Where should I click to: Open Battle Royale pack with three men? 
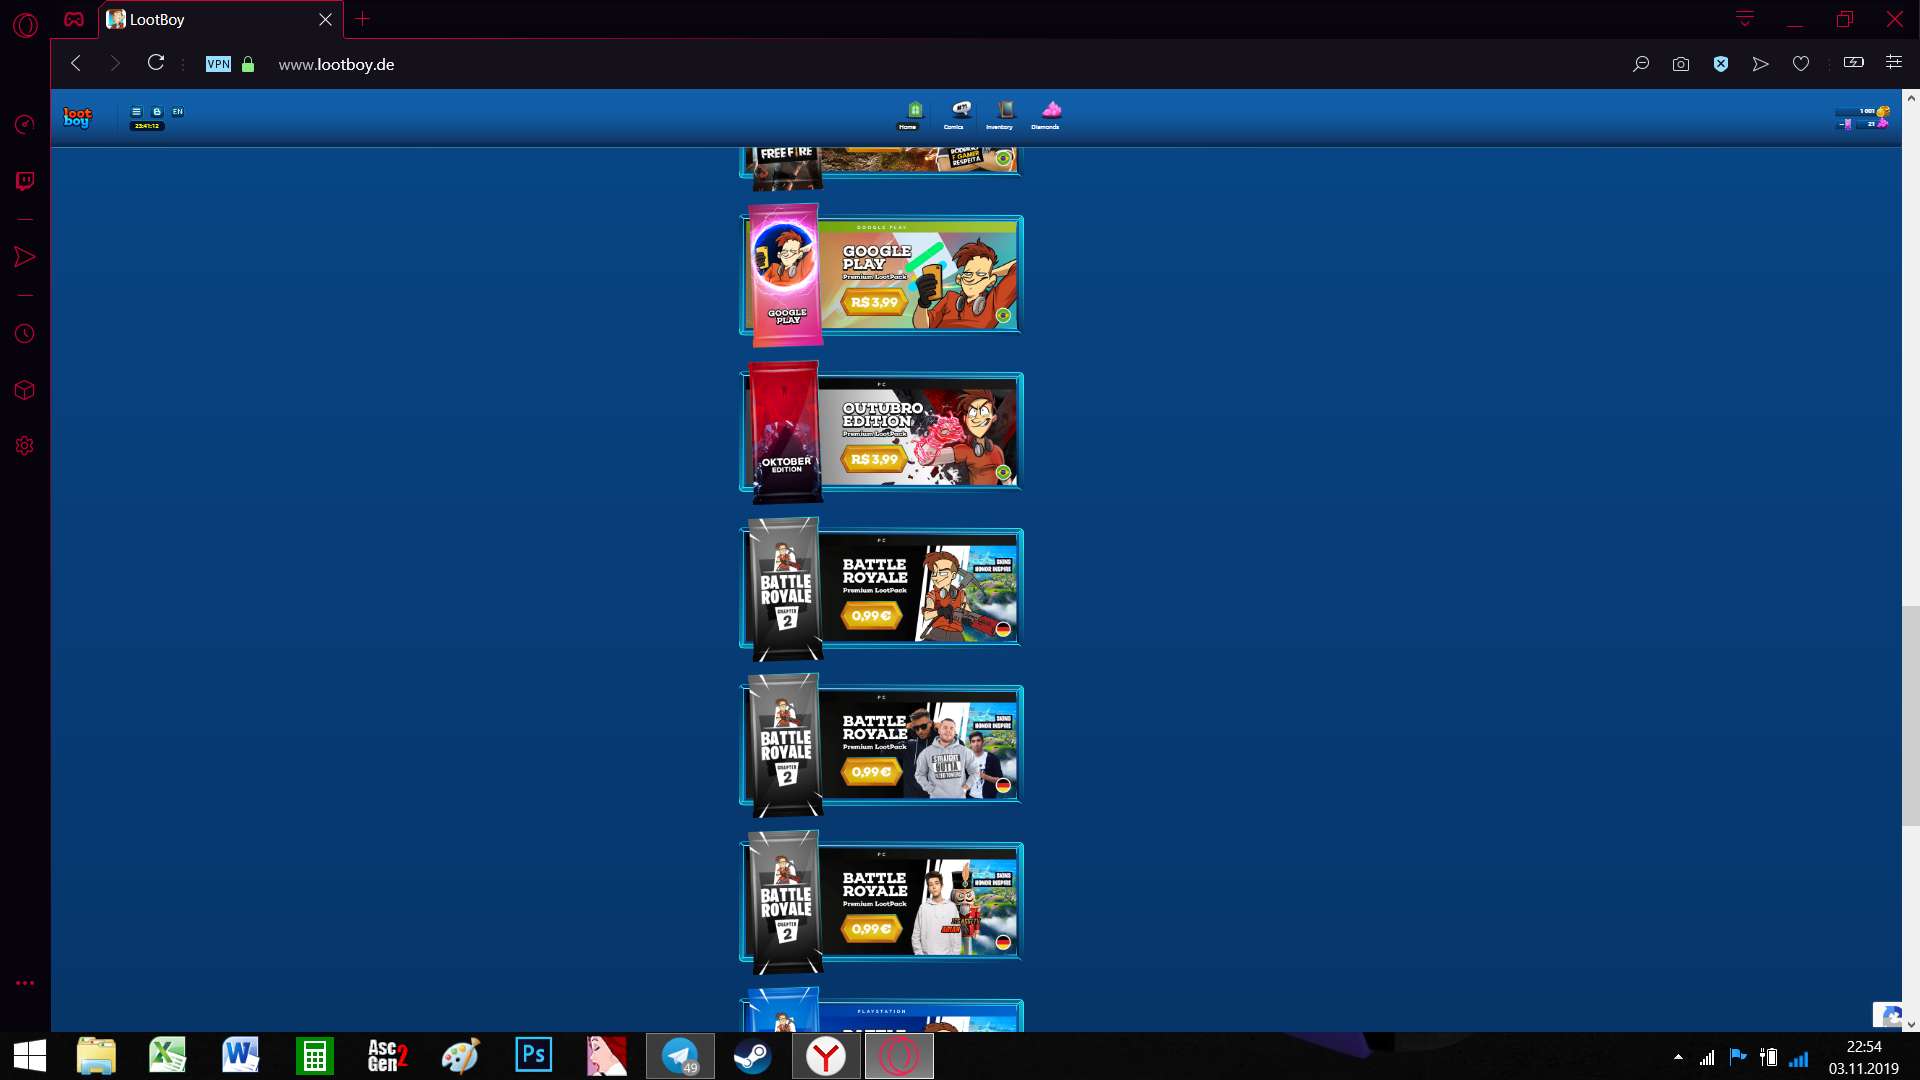click(881, 745)
